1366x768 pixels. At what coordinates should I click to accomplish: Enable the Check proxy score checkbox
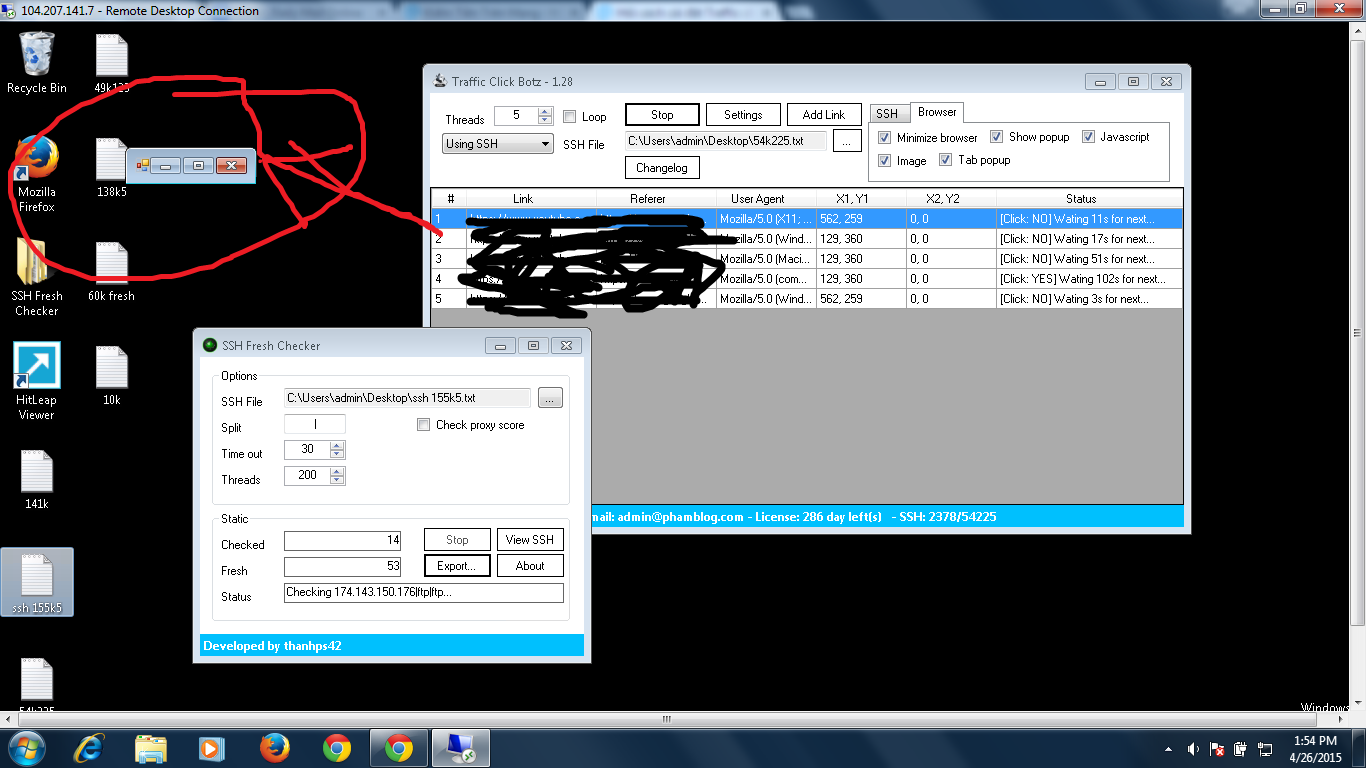tap(423, 425)
